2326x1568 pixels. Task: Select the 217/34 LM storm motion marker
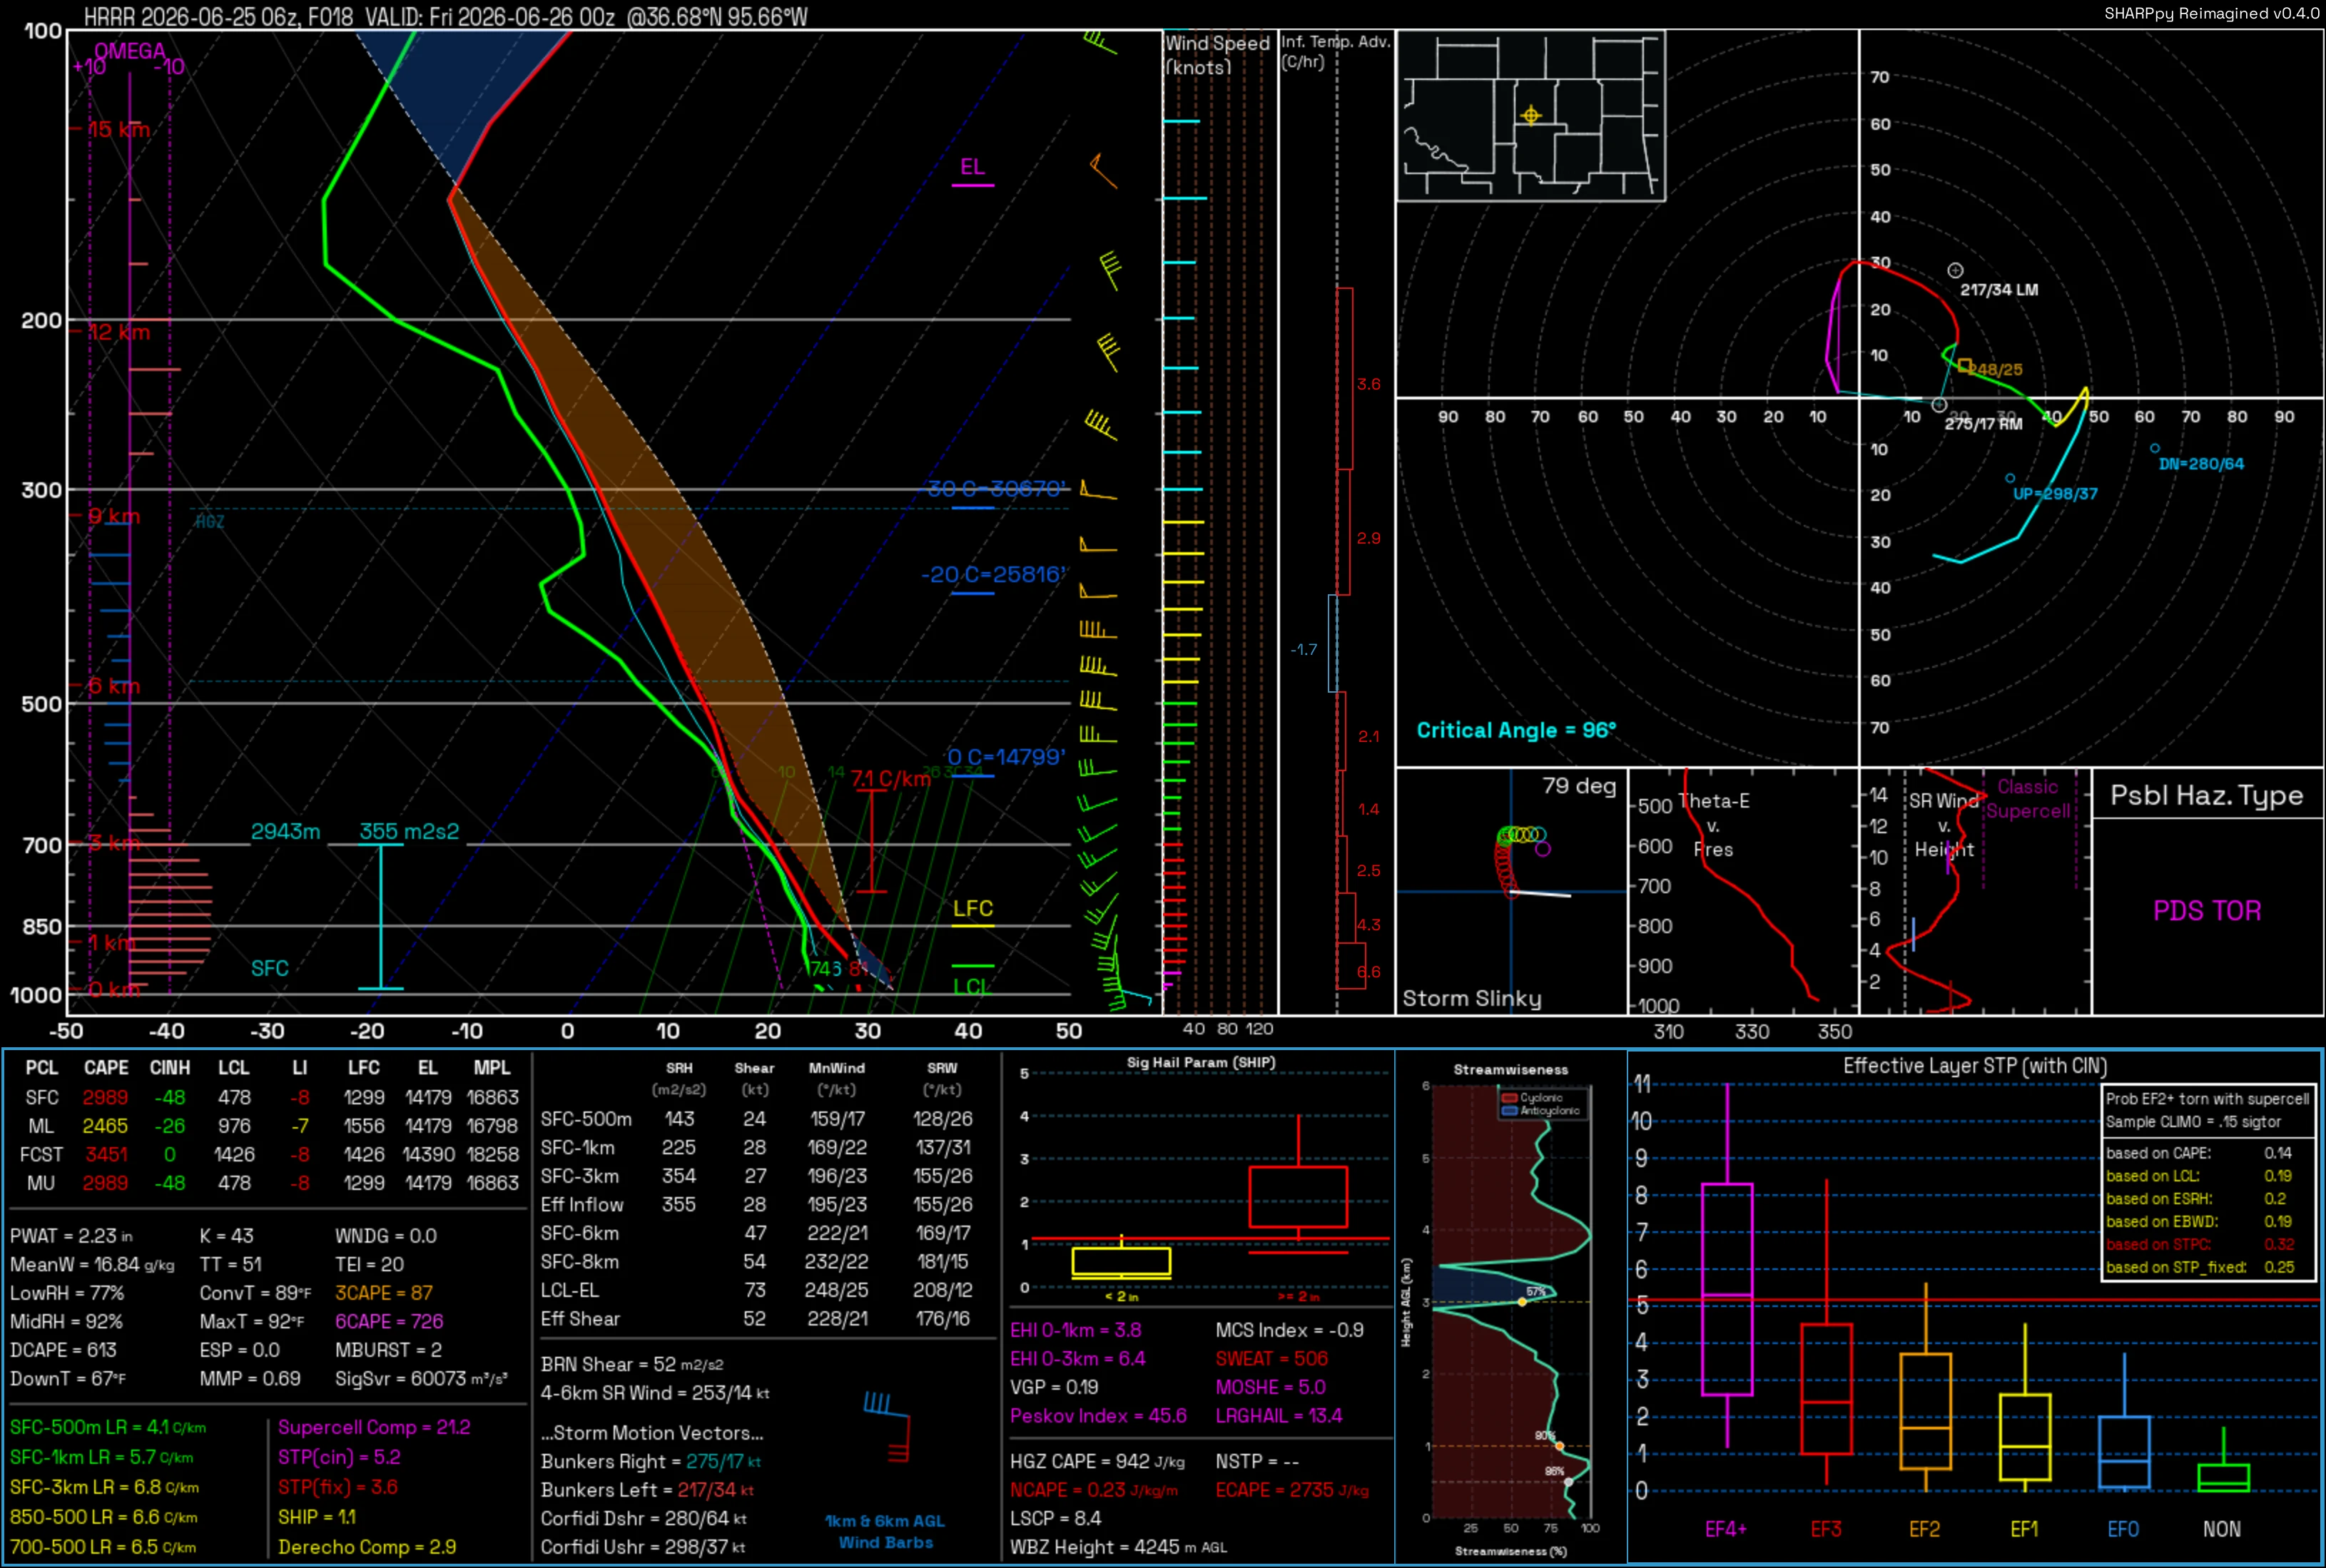click(x=1955, y=270)
